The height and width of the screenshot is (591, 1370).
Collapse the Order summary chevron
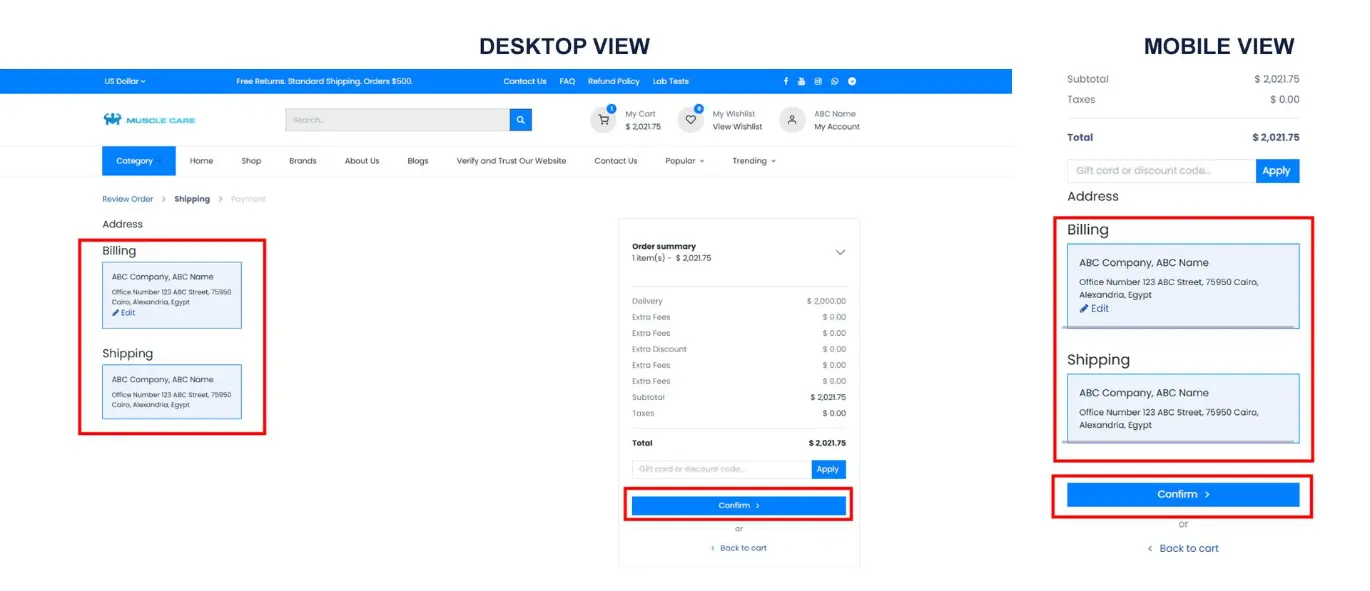pyautogui.click(x=840, y=252)
